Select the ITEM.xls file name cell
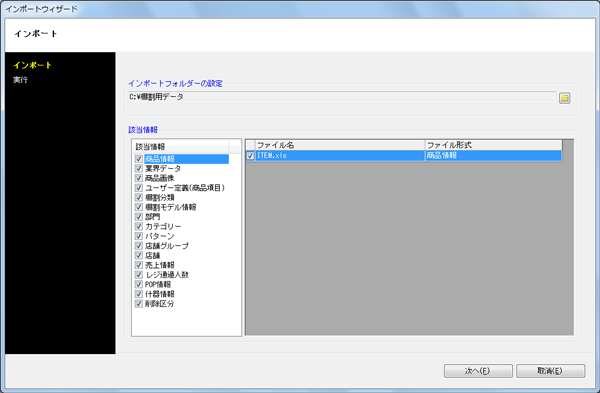Screen dimensions: 600x393 [x=340, y=156]
